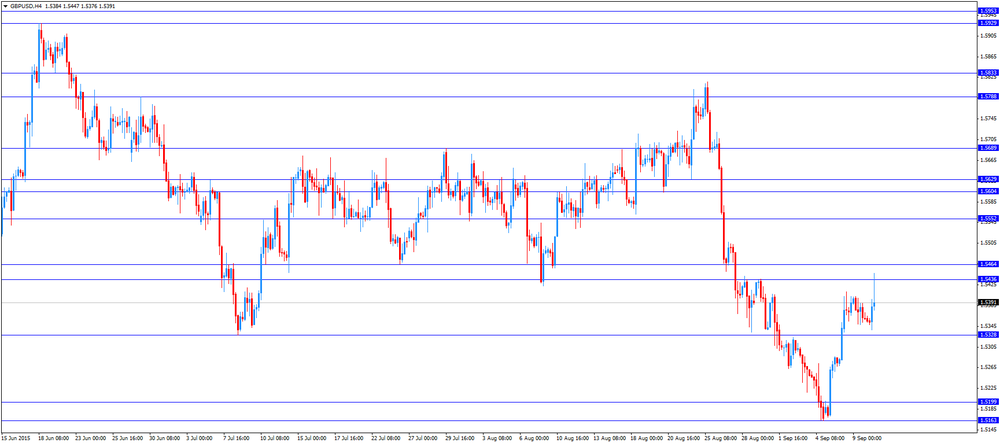Click the 3 Jul 00:00 time label
1000x443 pixels.
click(x=200, y=439)
